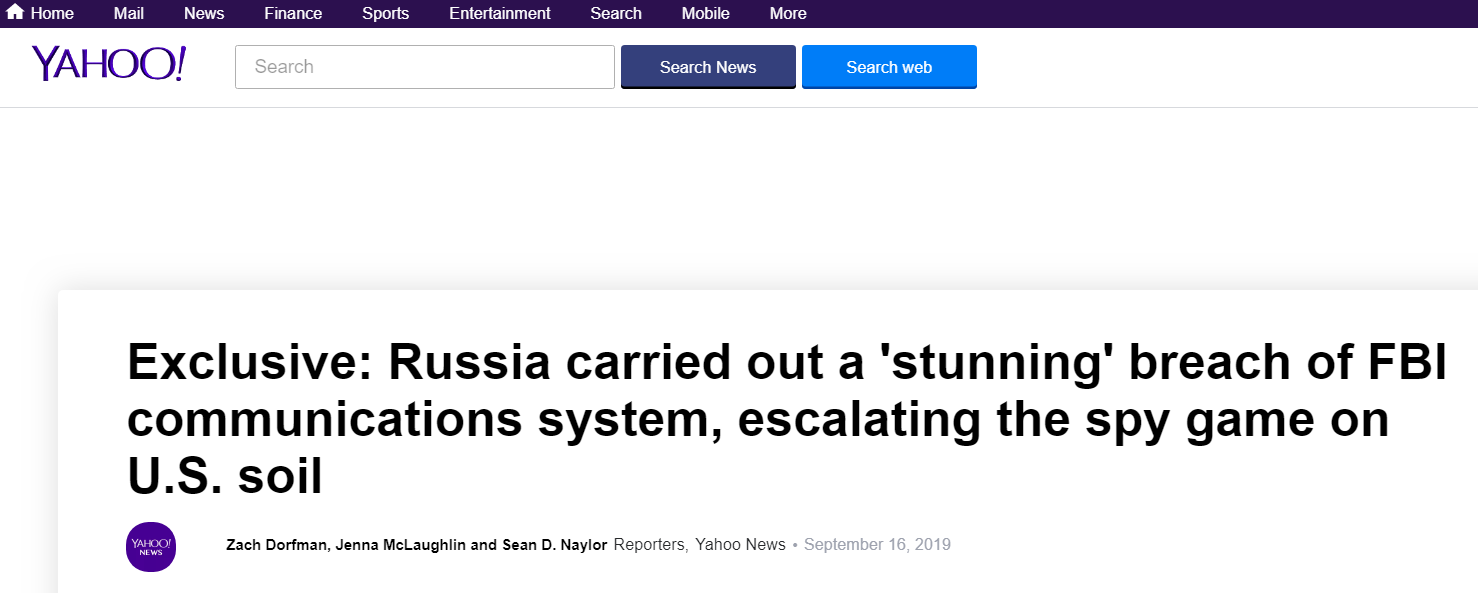1478x593 pixels.
Task: Open the More navigation menu
Action: (x=787, y=13)
